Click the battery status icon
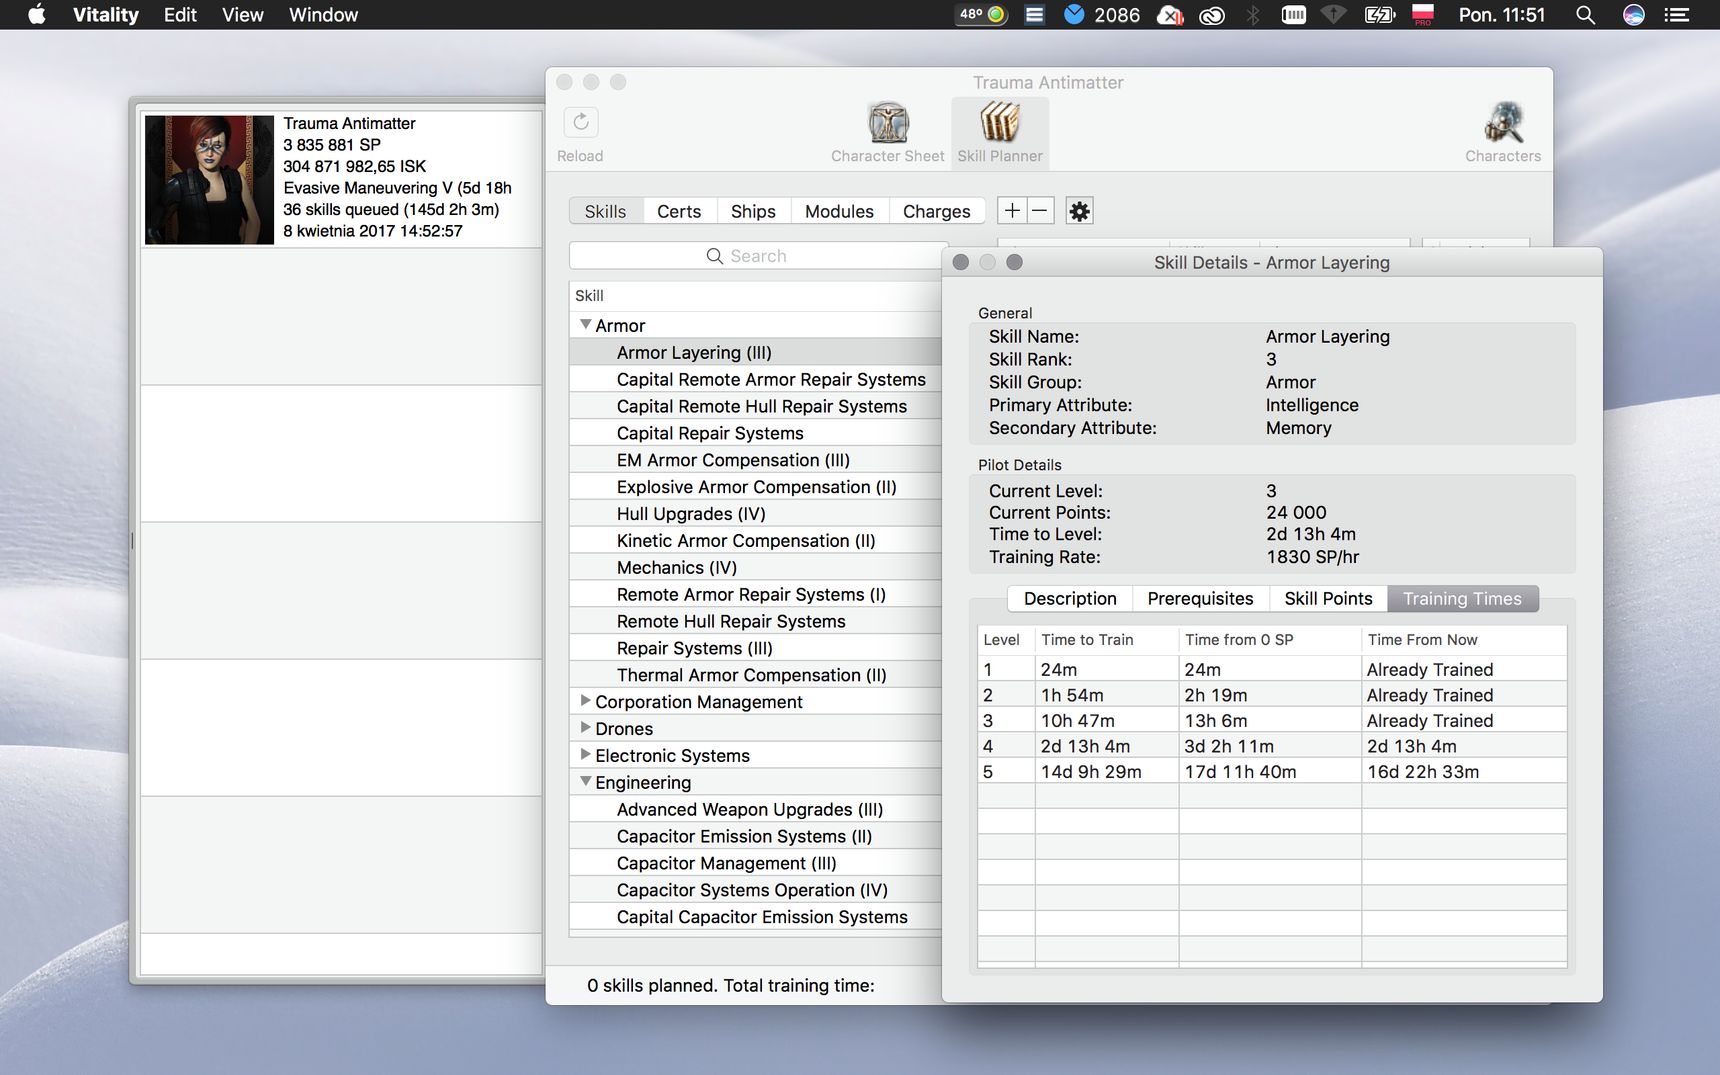1720x1075 pixels. [1380, 15]
